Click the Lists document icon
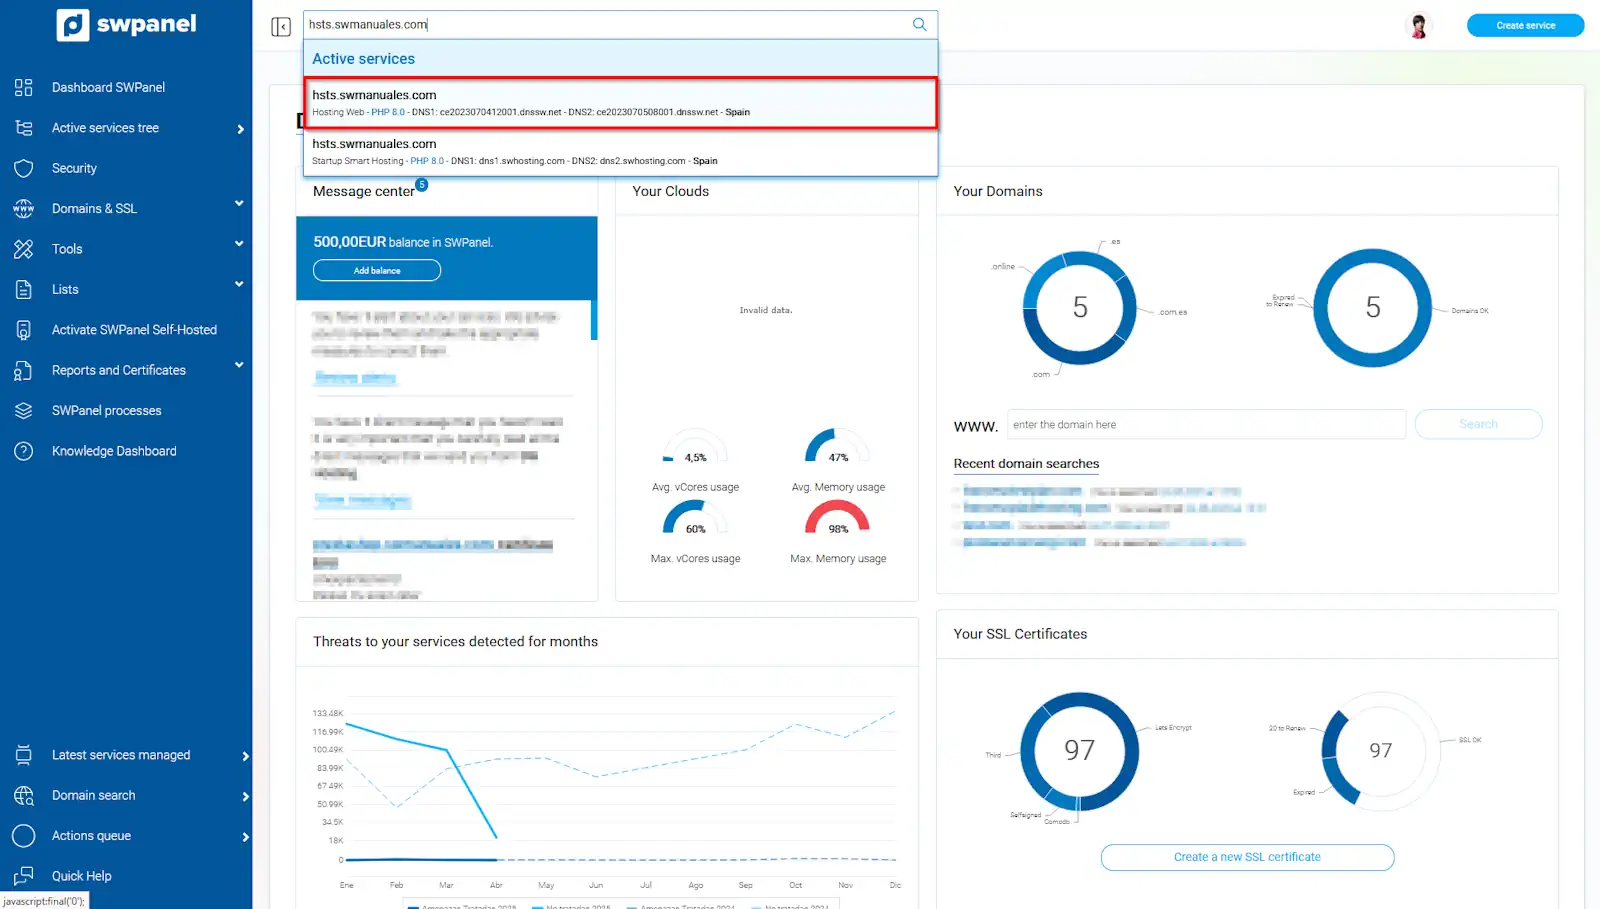 coord(24,289)
